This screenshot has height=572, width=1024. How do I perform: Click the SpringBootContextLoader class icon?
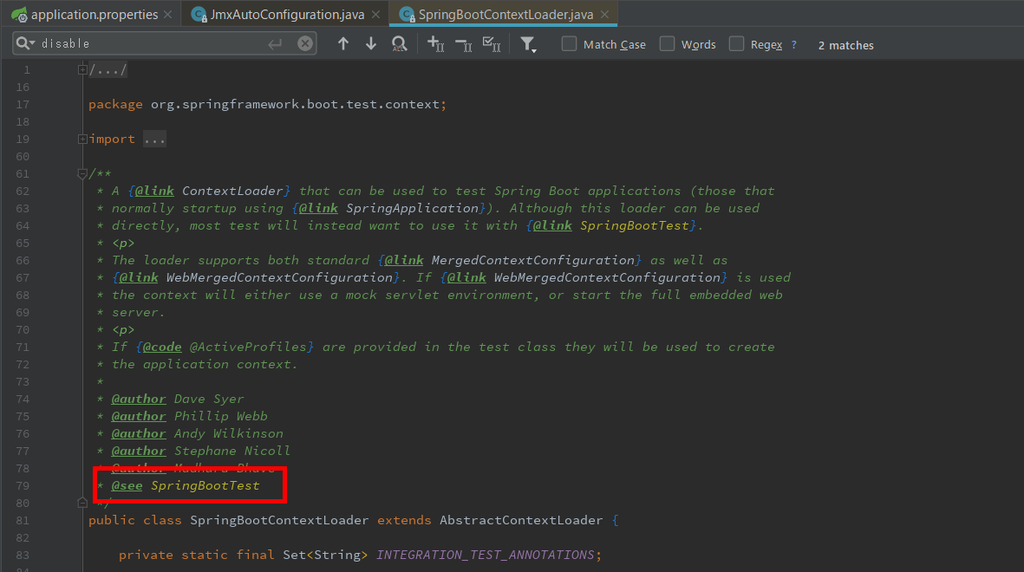(x=407, y=14)
